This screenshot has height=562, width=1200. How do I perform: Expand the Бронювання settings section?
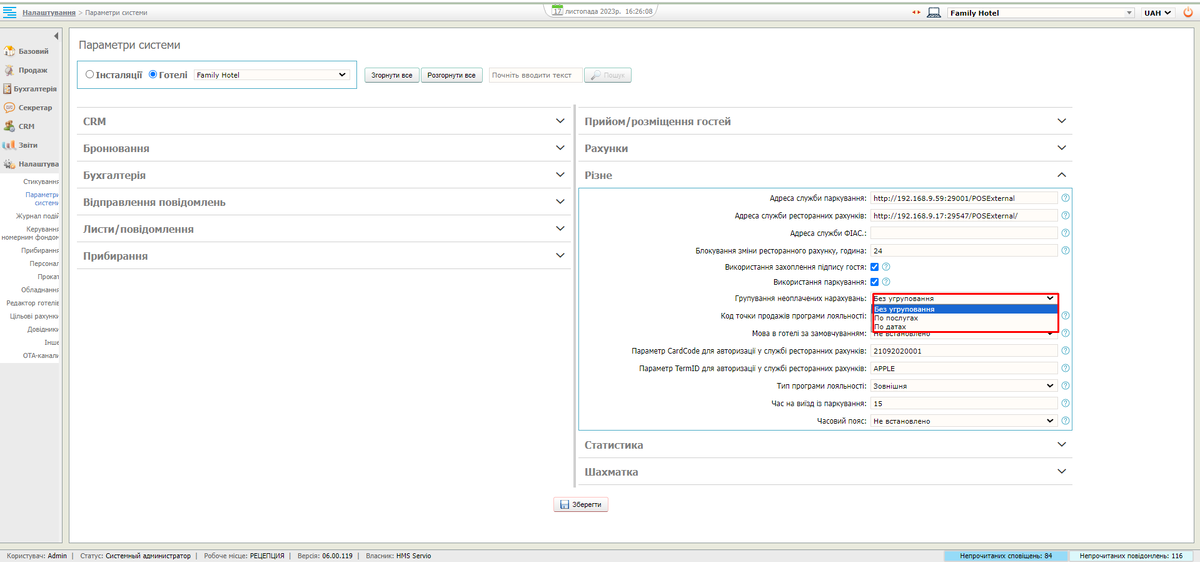pos(322,148)
